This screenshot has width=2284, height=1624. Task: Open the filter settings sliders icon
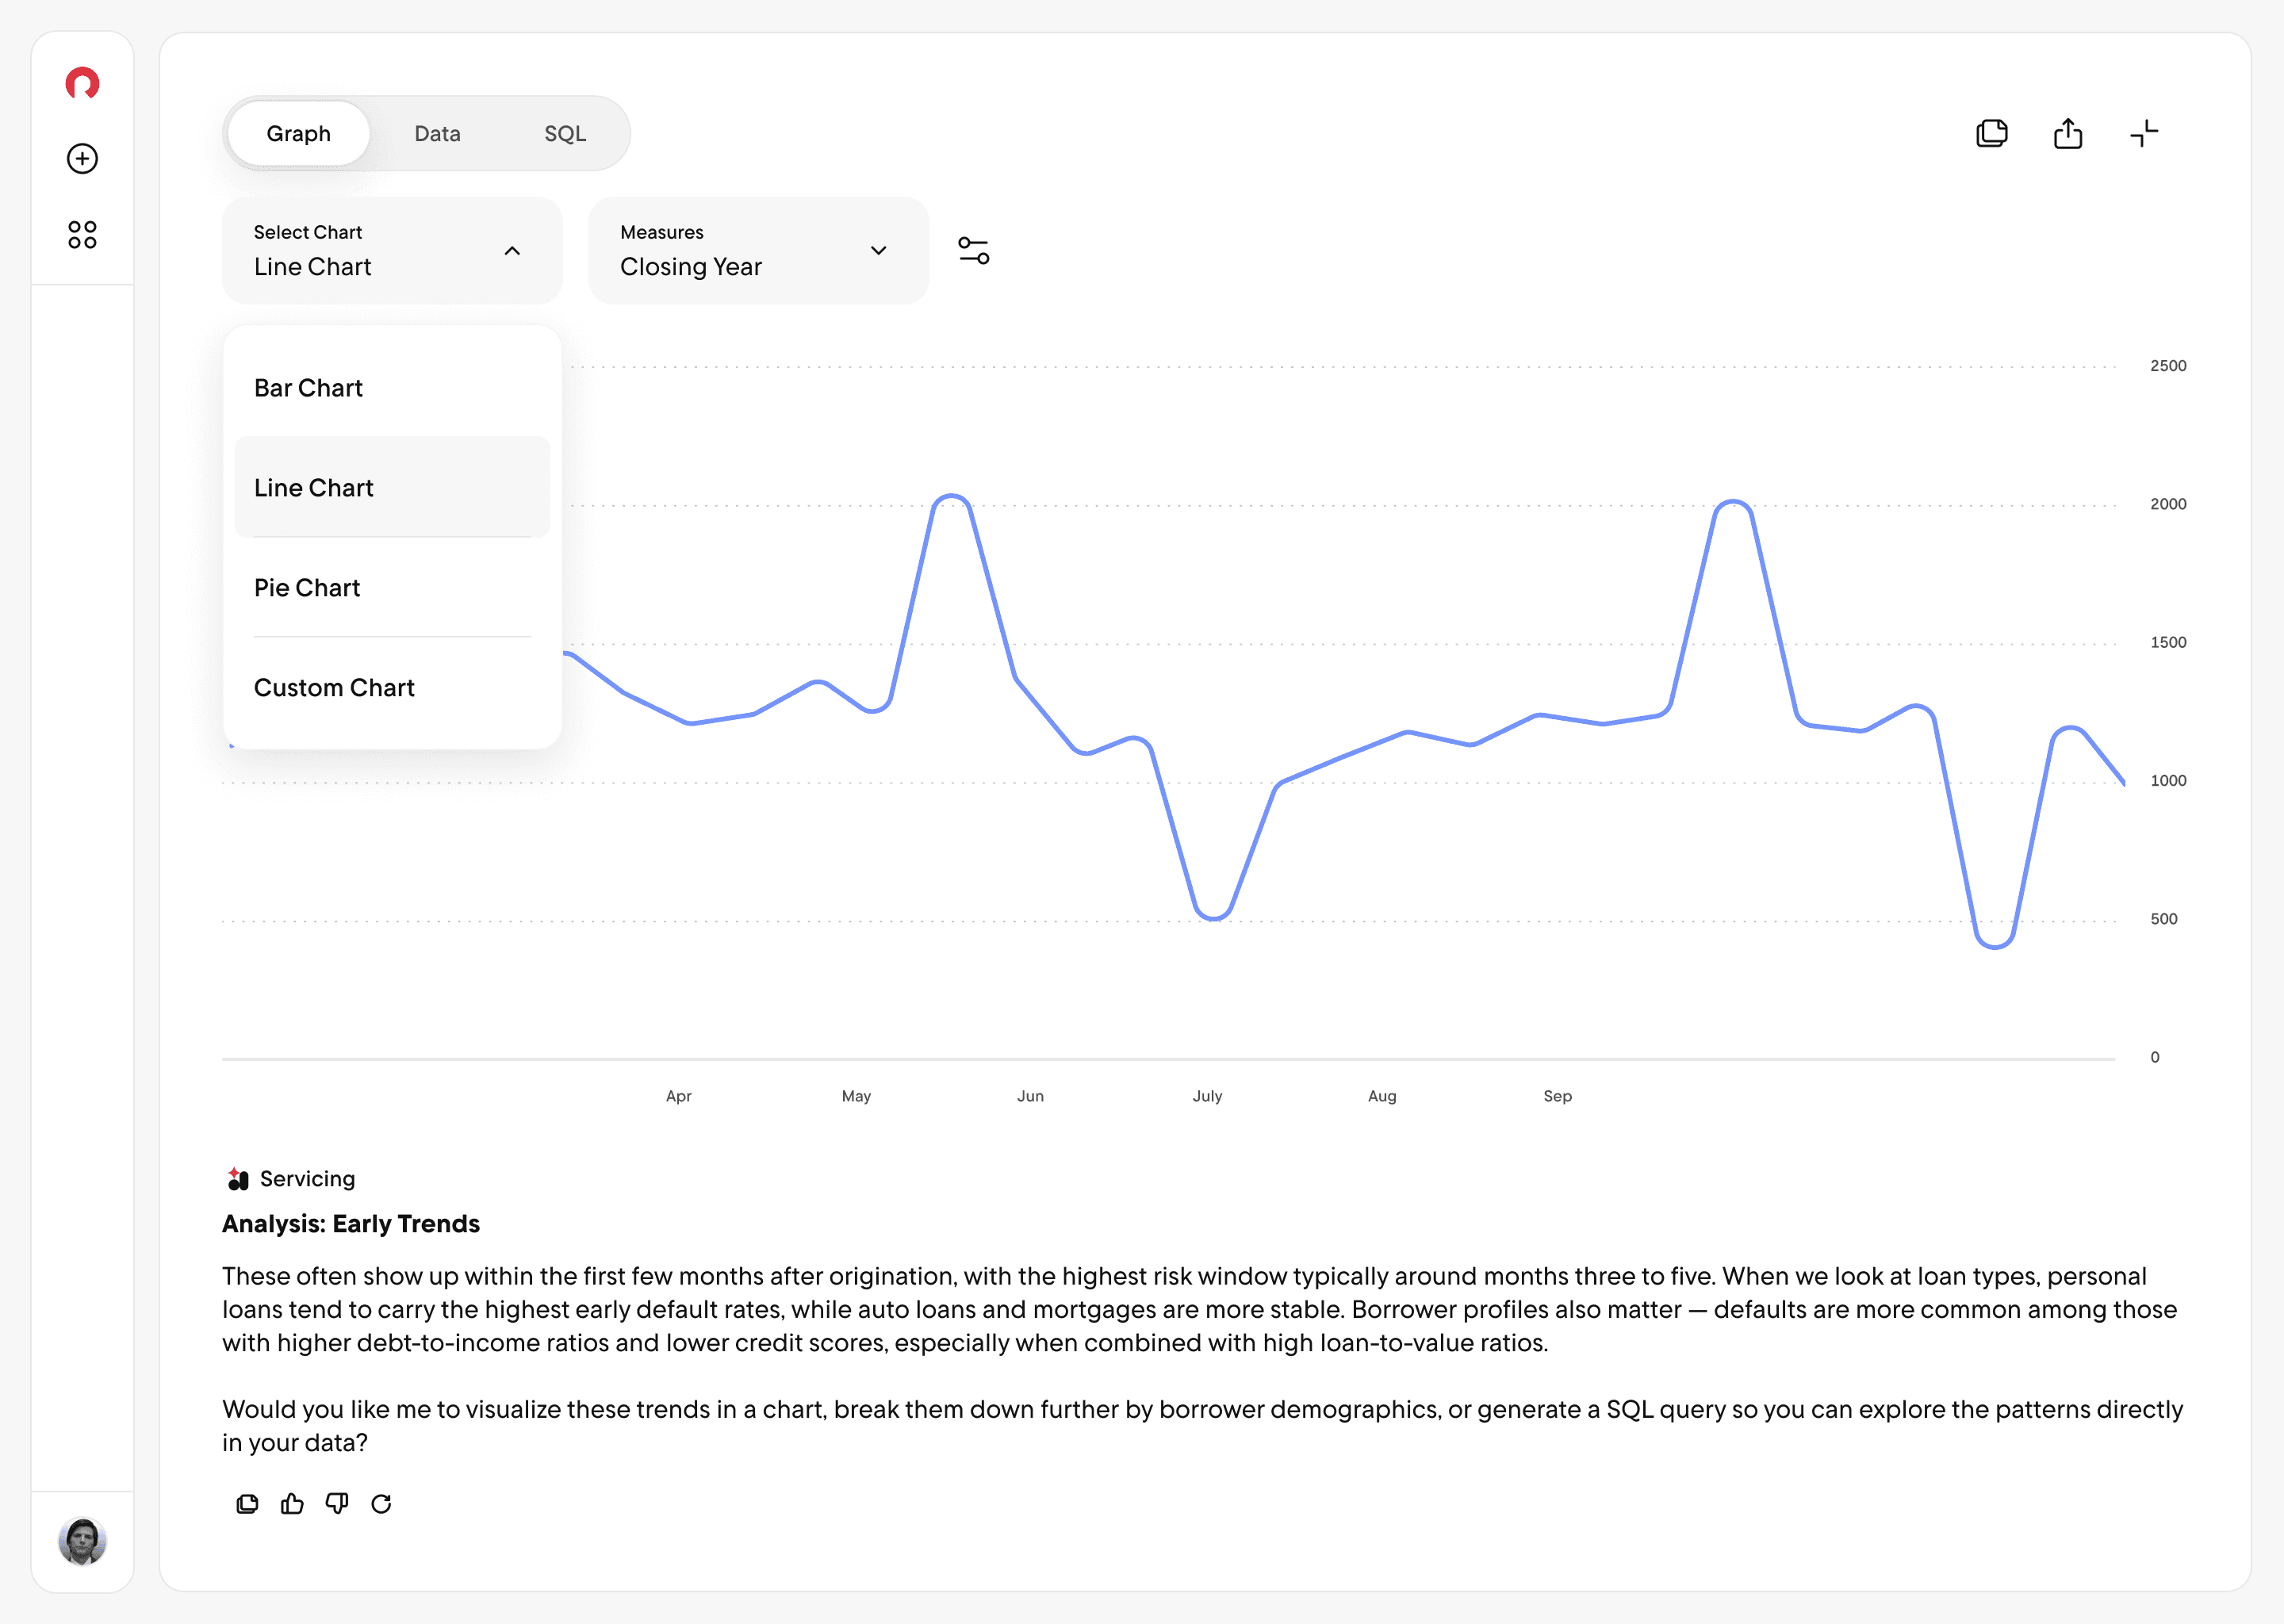pos(973,250)
